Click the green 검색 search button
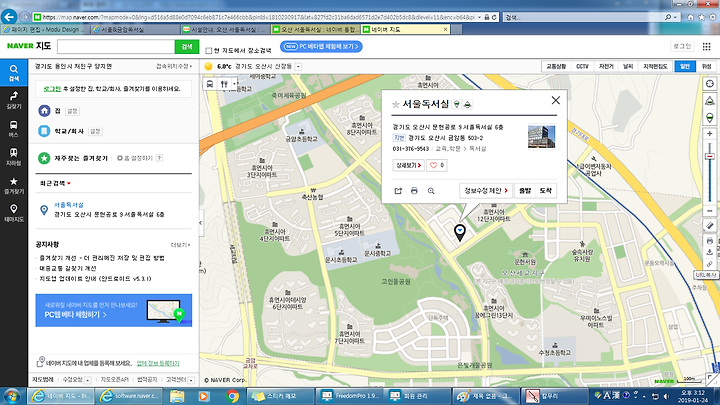The width and height of the screenshot is (720, 405). point(187,46)
